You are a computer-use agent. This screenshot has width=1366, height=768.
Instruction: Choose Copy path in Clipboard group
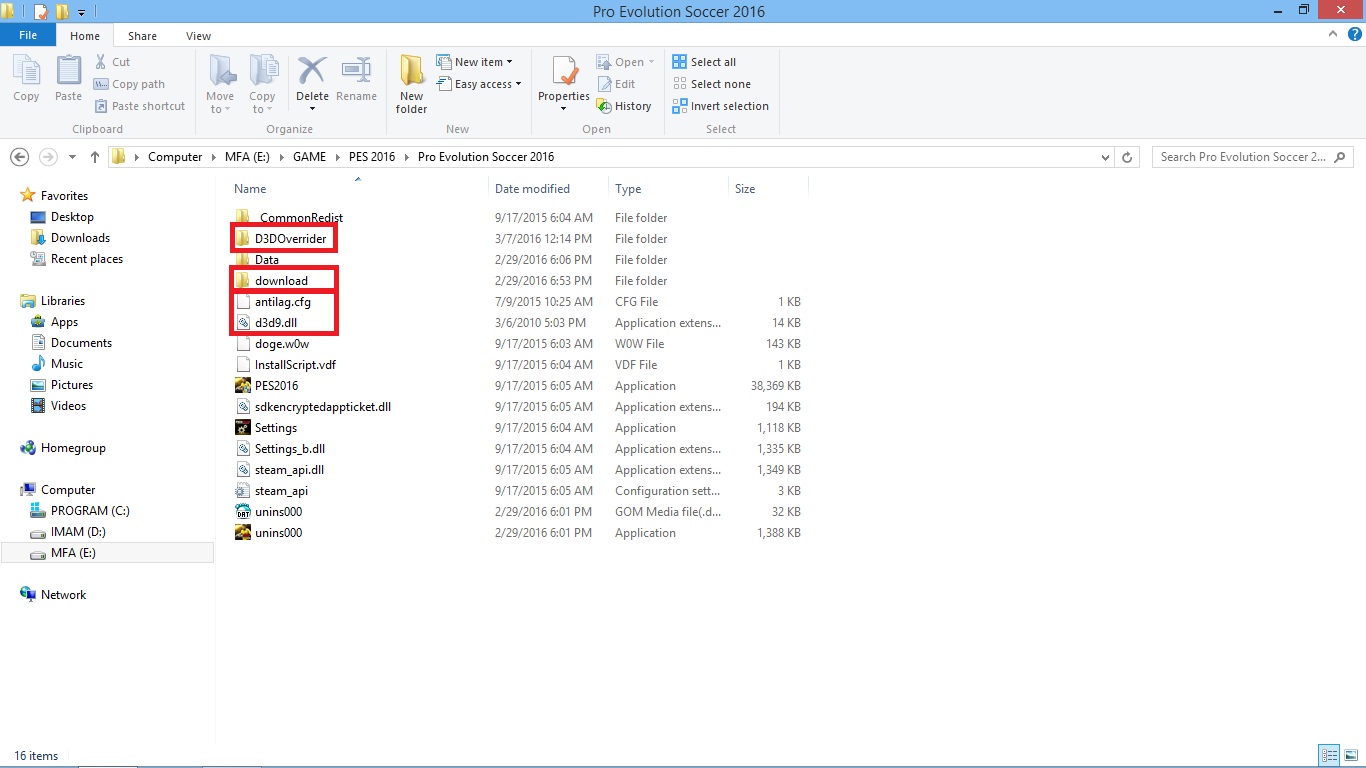(x=129, y=84)
